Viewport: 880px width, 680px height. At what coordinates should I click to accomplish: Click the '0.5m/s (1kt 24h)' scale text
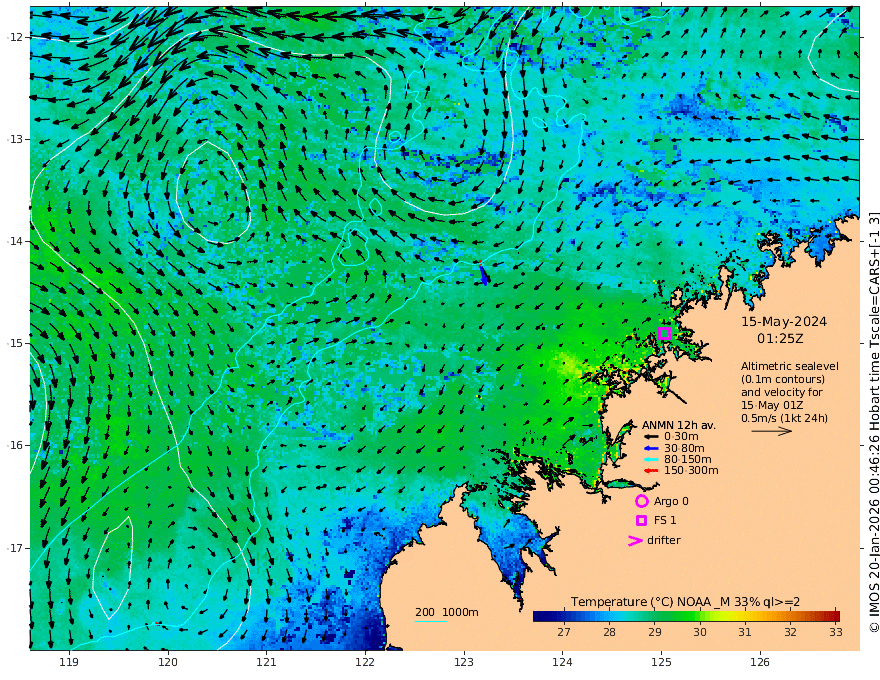click(784, 418)
